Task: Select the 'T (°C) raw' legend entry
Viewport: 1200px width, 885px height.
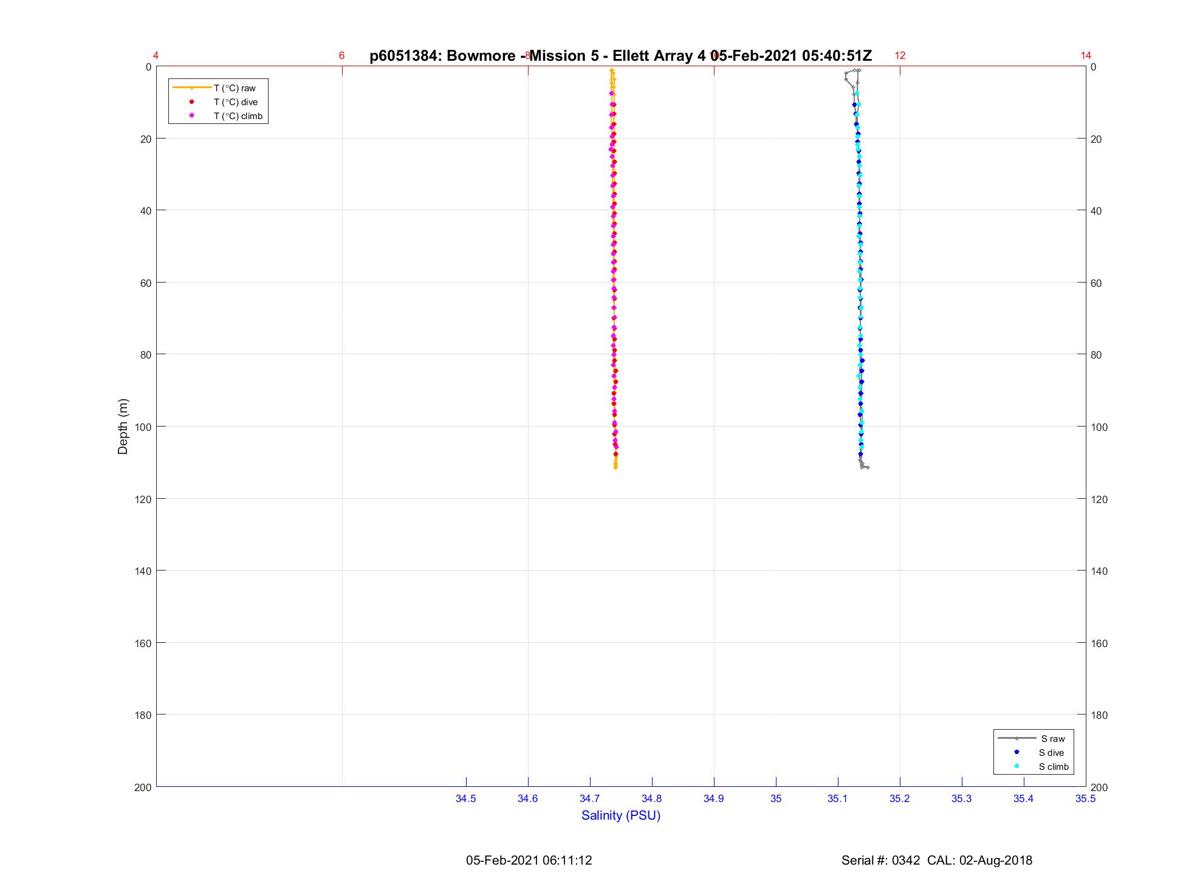Action: coord(235,88)
